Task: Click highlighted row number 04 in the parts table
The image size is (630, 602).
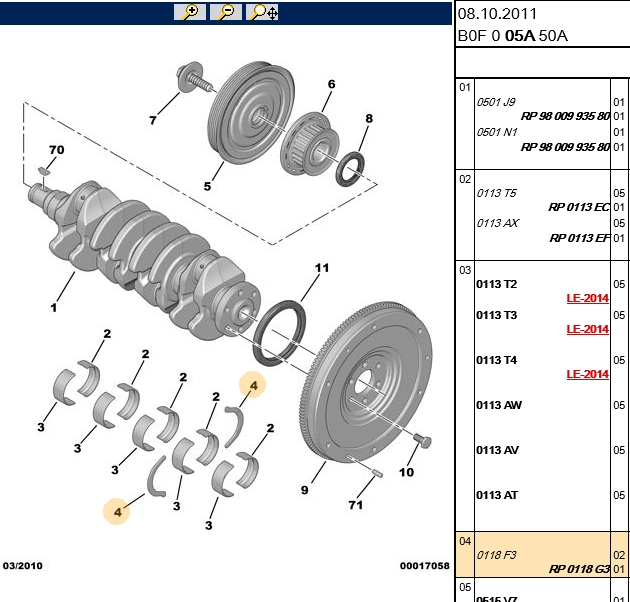Action: (x=465, y=541)
